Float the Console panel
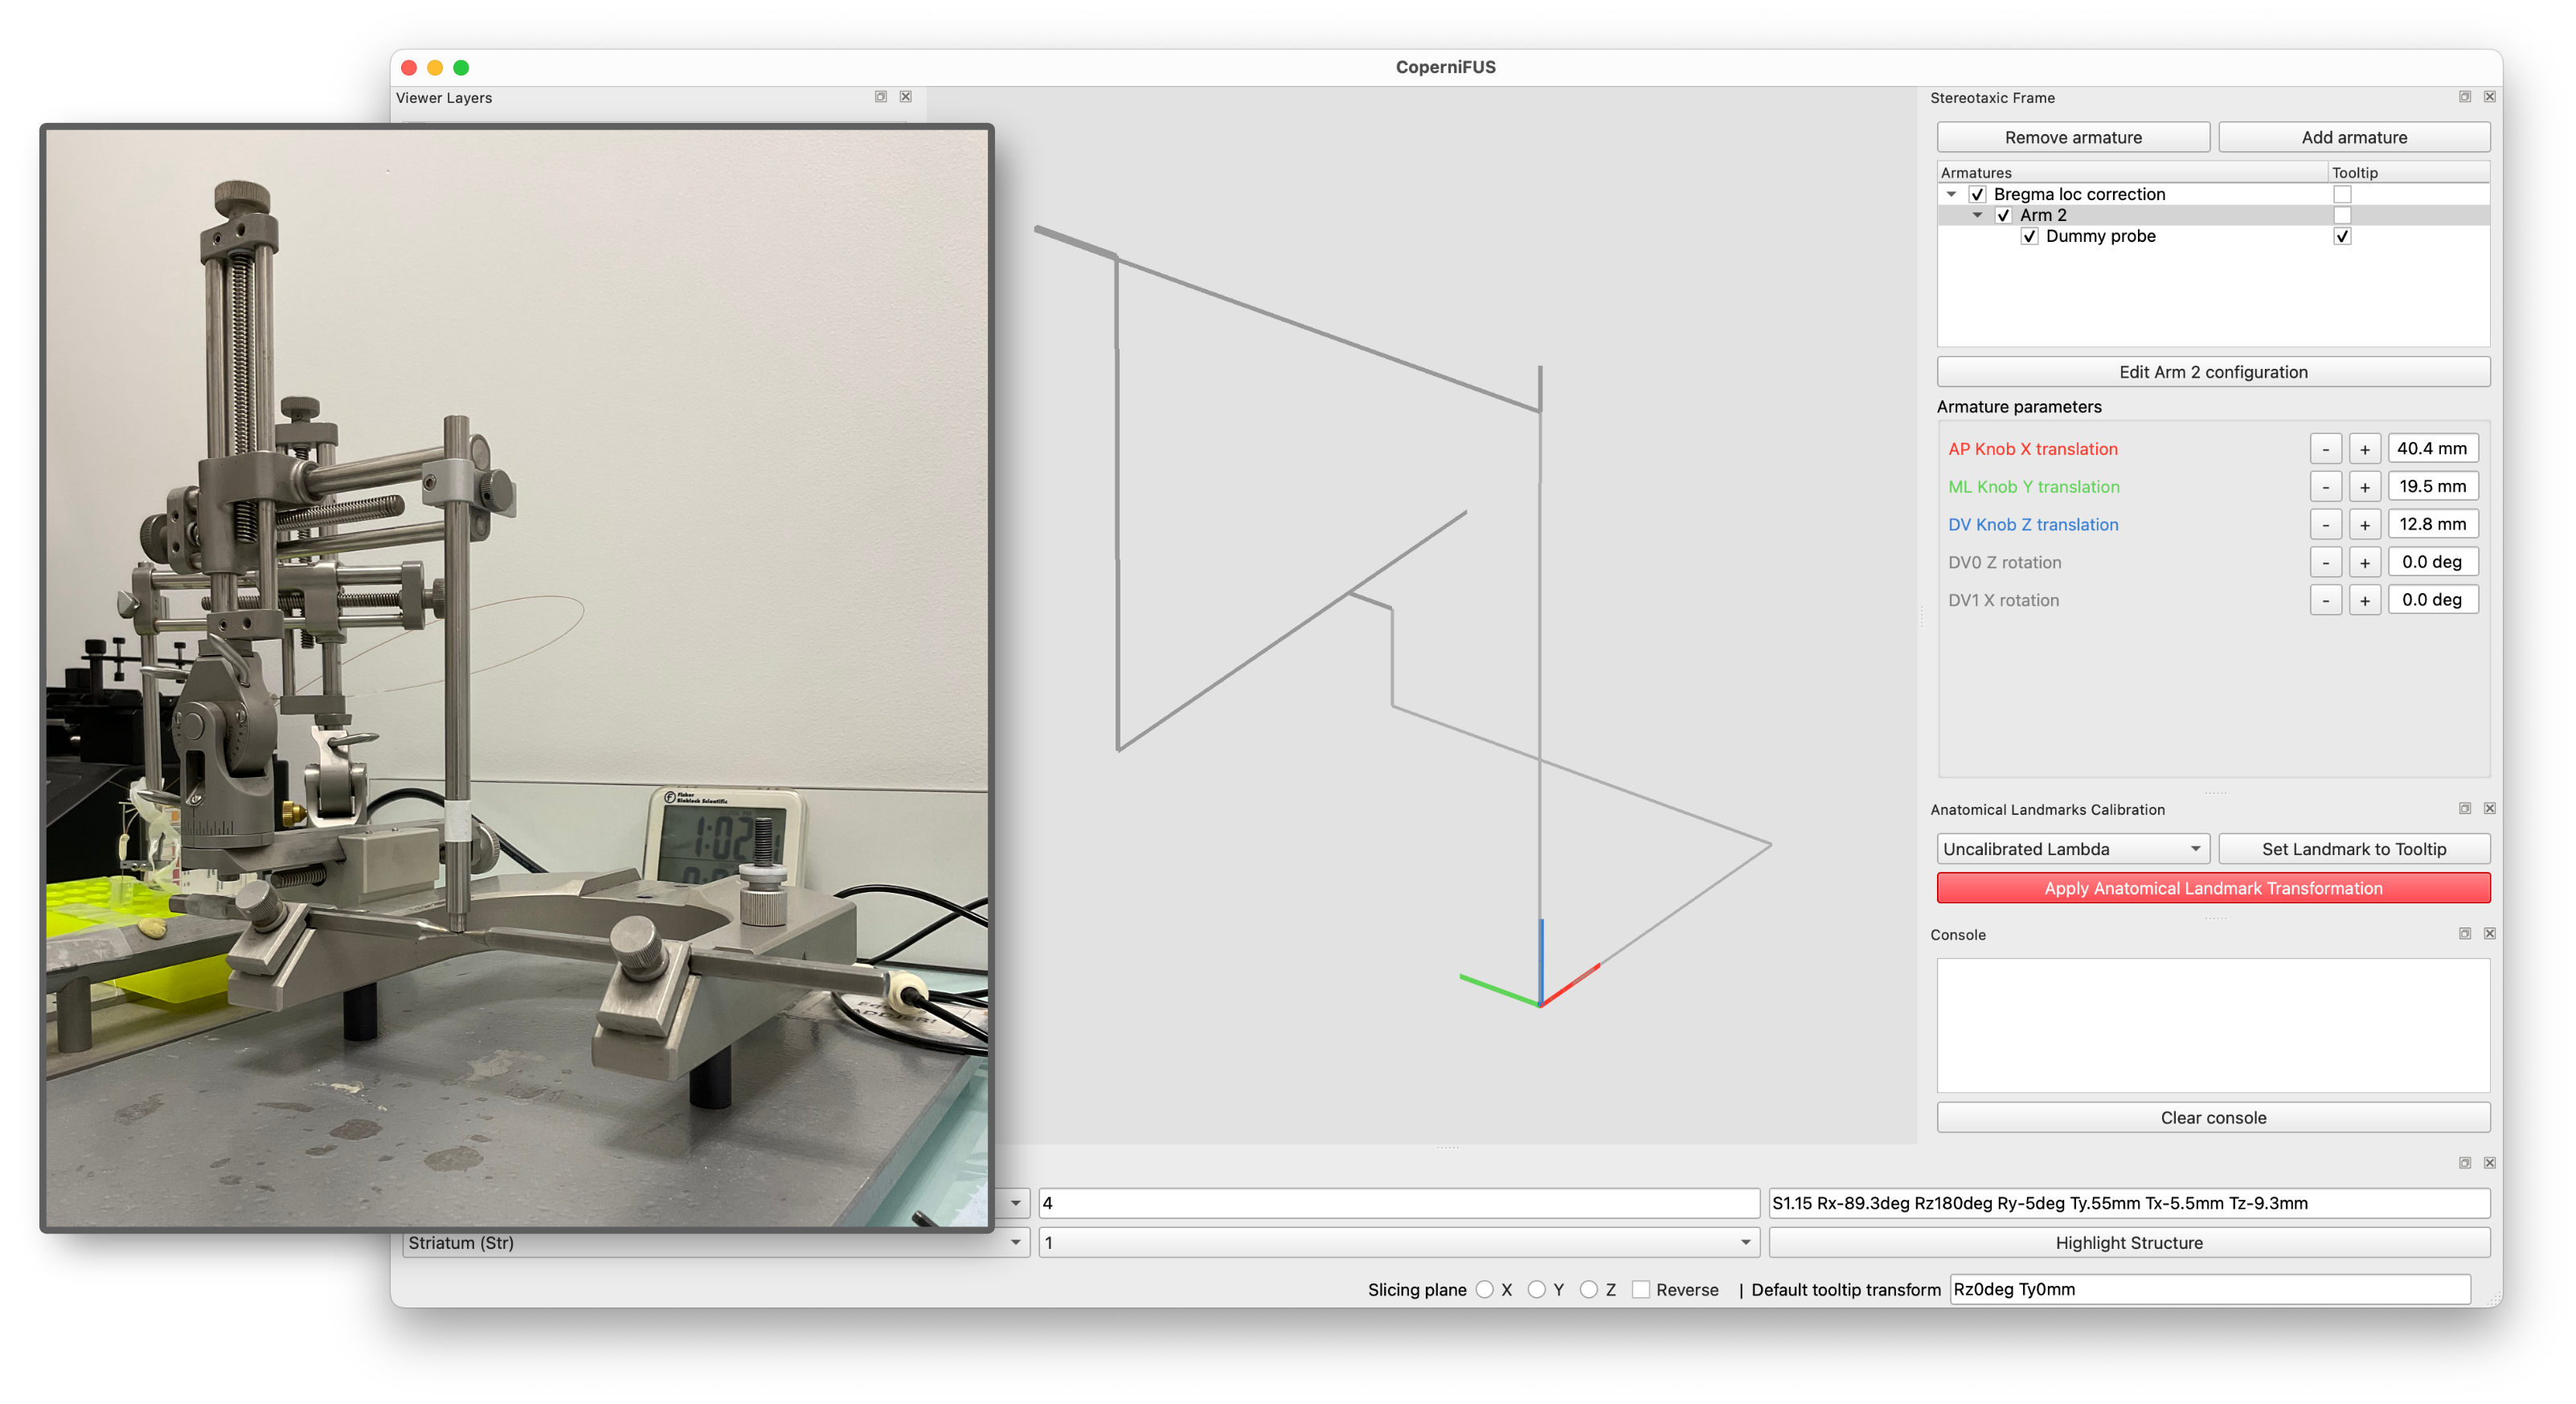This screenshot has height=1404, width=2576. (2465, 934)
